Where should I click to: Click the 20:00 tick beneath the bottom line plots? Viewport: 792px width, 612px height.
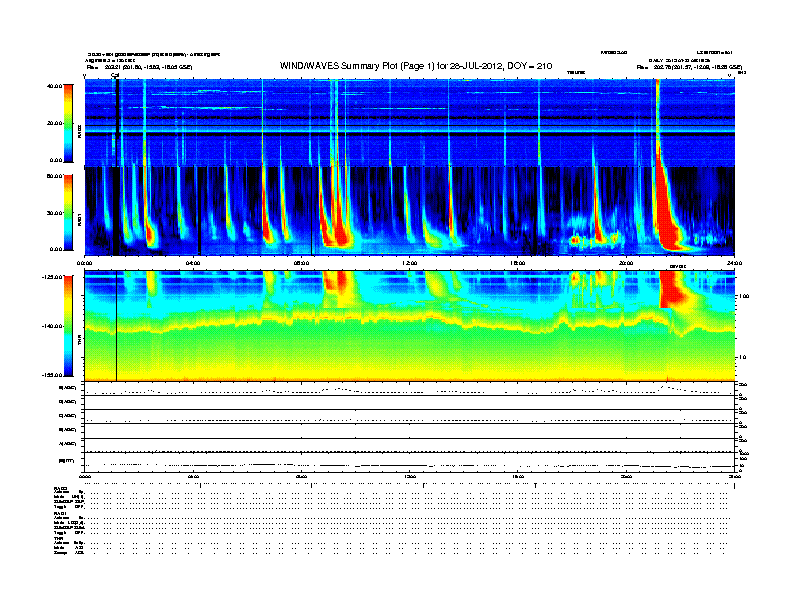(626, 476)
